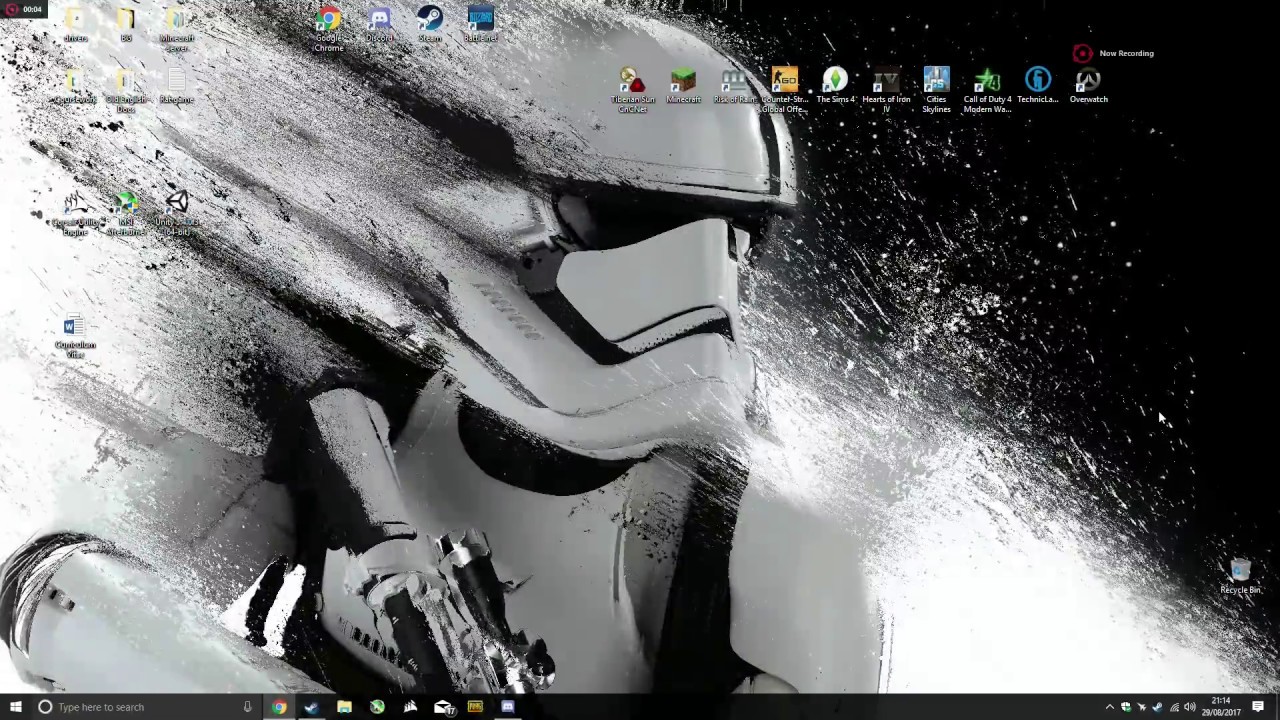The image size is (1280, 720).
Task: Select the Technic Launcher desktop icon
Action: pos(1038,86)
